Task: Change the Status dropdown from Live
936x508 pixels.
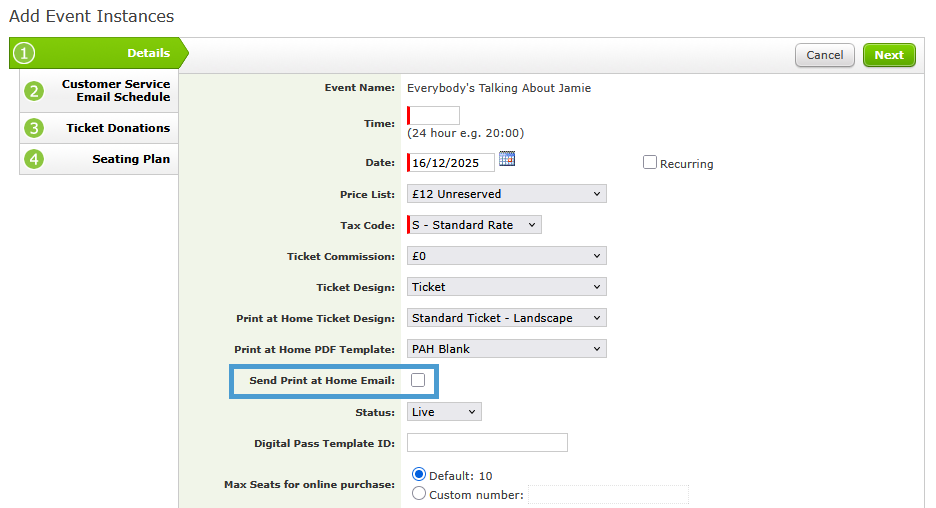Action: pos(444,412)
